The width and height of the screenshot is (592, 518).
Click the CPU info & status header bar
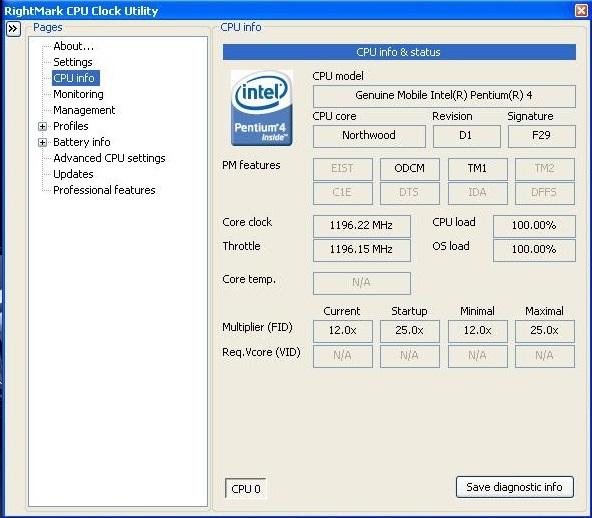(x=399, y=52)
